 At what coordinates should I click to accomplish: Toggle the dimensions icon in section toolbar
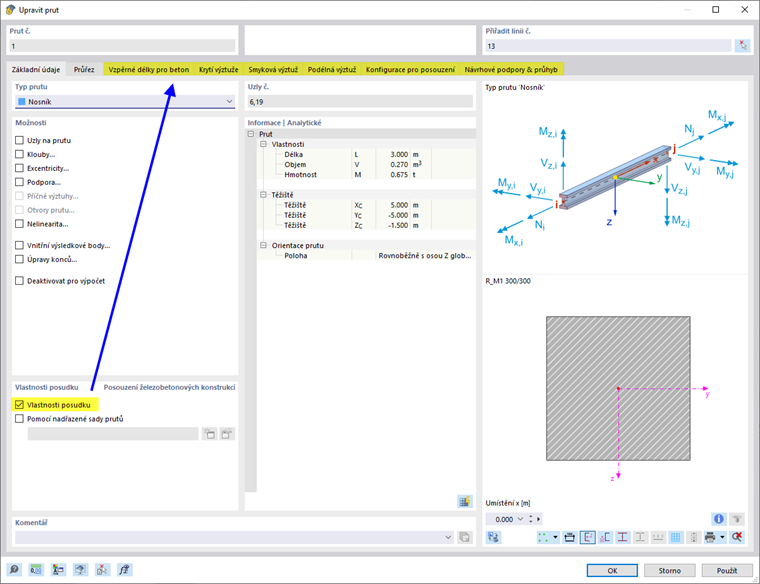570,537
